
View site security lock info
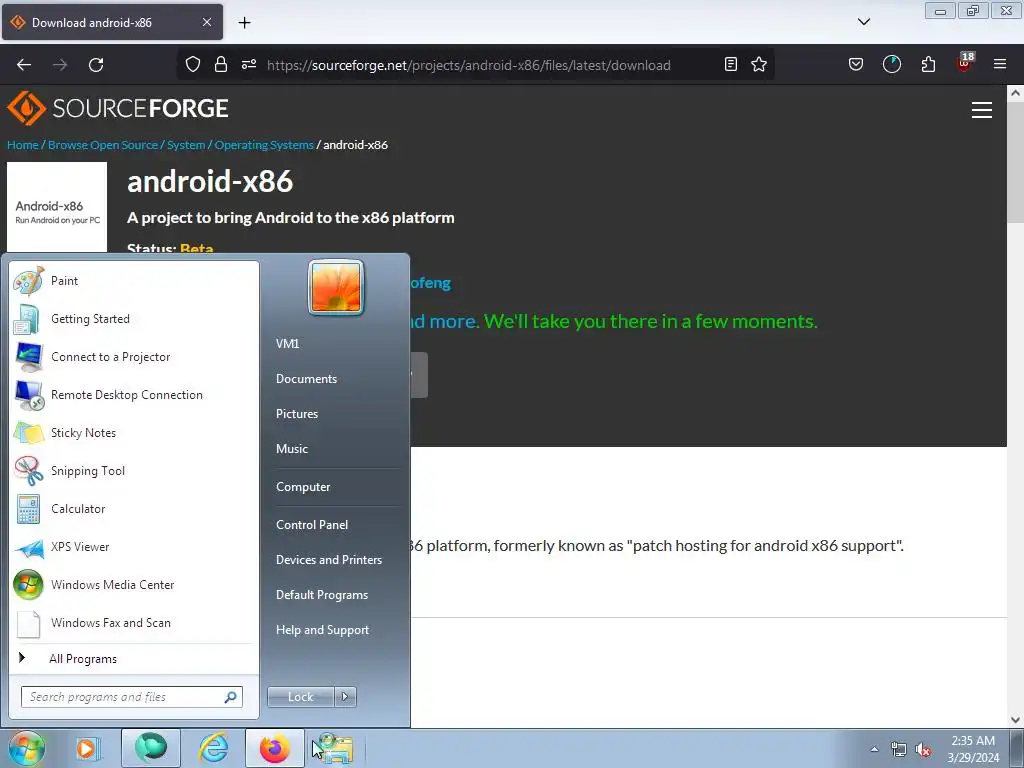[221, 65]
